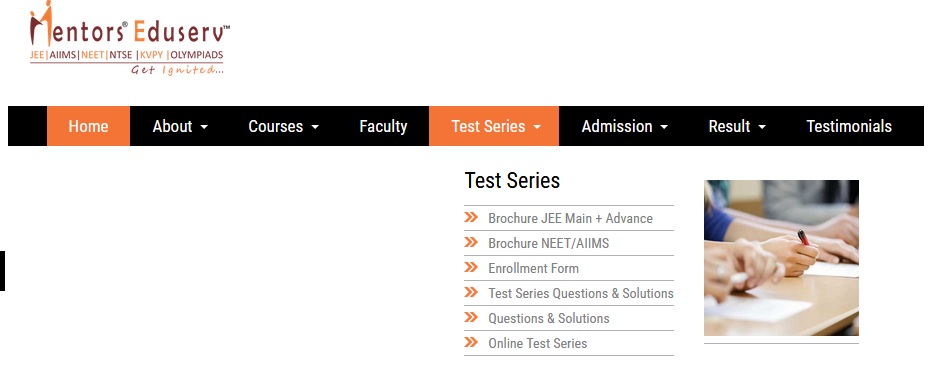Collapse the Test Series dropdown menu
This screenshot has height=392, width=945.
coord(494,126)
